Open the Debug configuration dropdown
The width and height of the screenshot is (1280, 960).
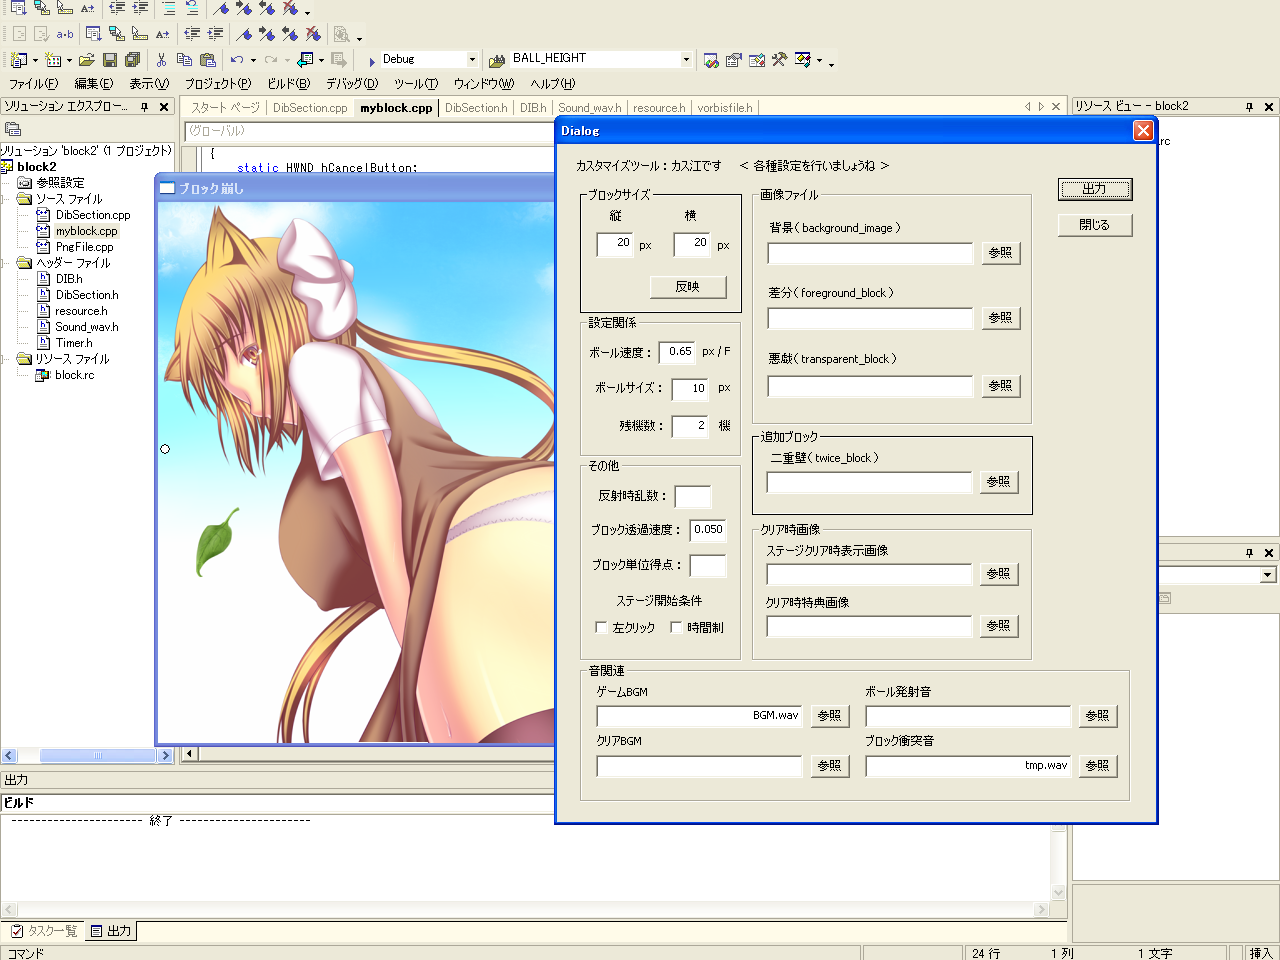click(x=472, y=59)
